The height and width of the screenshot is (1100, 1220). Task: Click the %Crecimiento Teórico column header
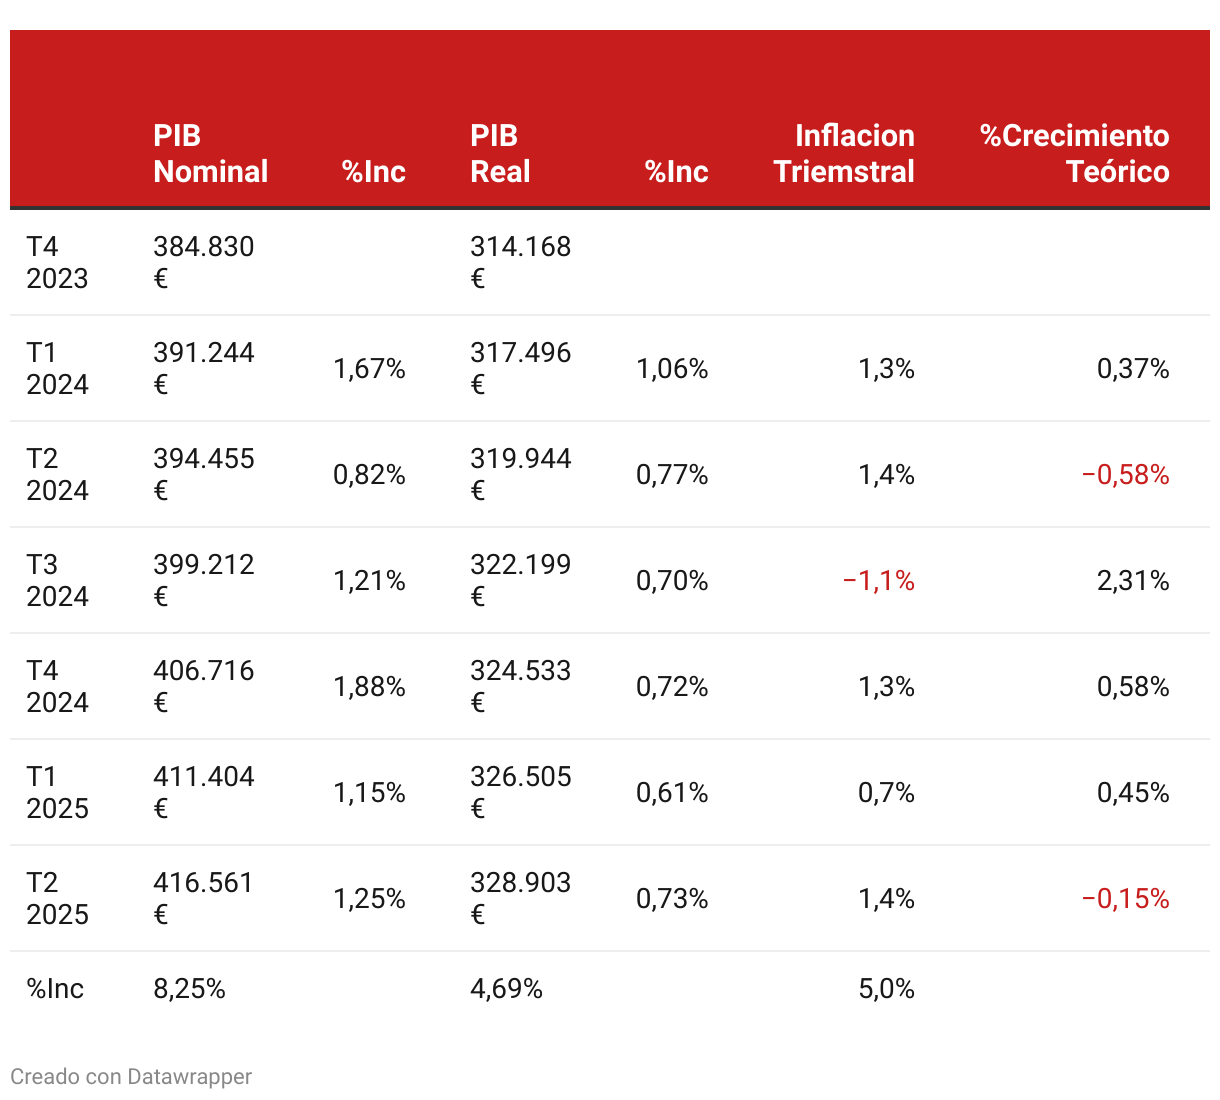pyautogui.click(x=1074, y=154)
